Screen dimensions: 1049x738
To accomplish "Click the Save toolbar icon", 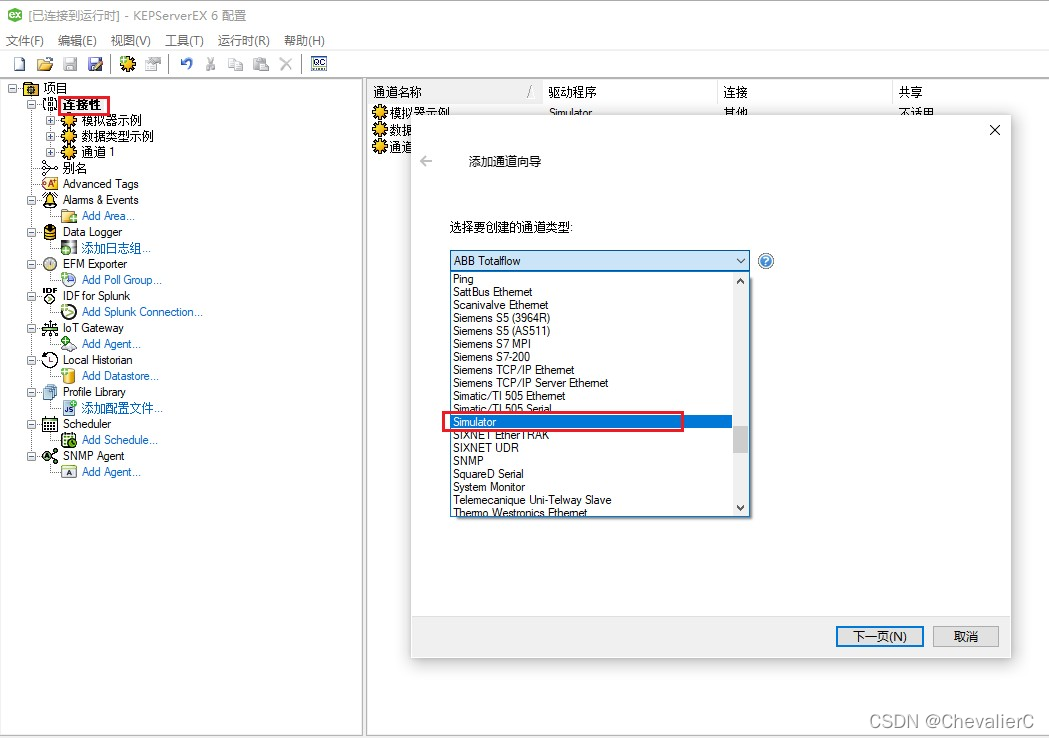I will click(70, 64).
